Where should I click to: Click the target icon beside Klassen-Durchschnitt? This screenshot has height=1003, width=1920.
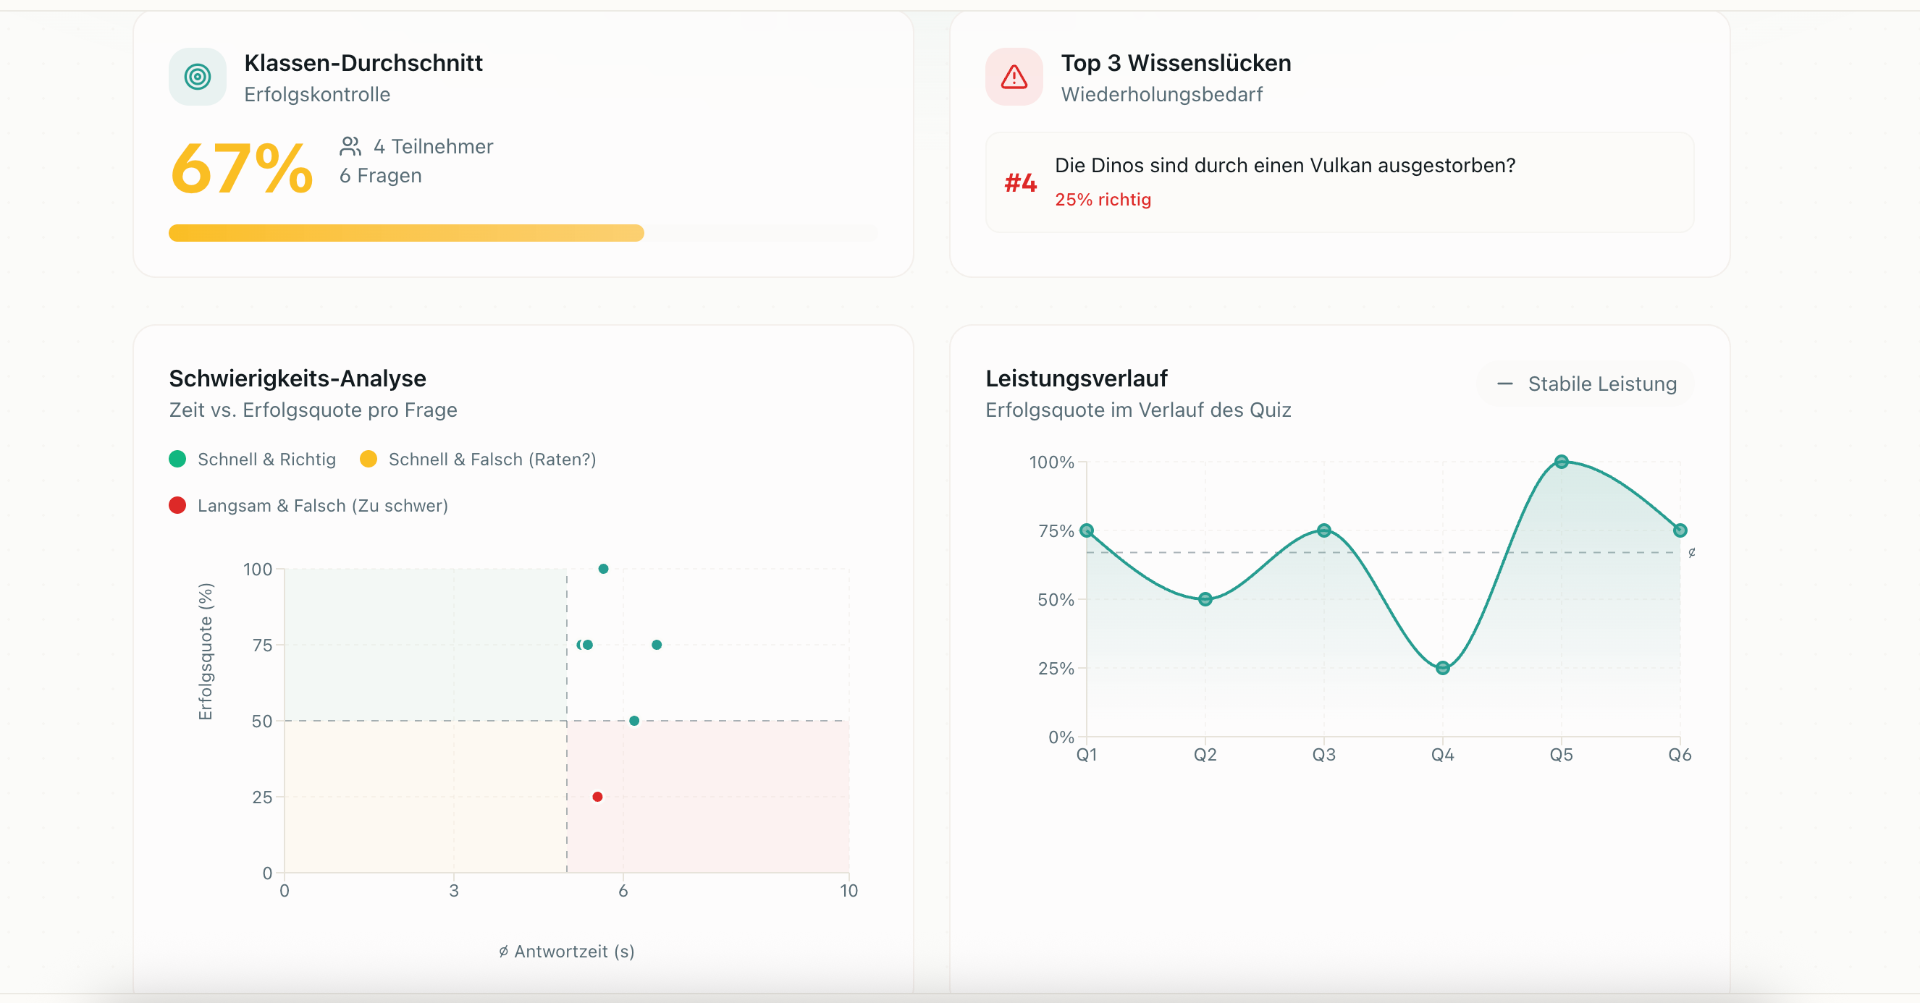tap(198, 77)
